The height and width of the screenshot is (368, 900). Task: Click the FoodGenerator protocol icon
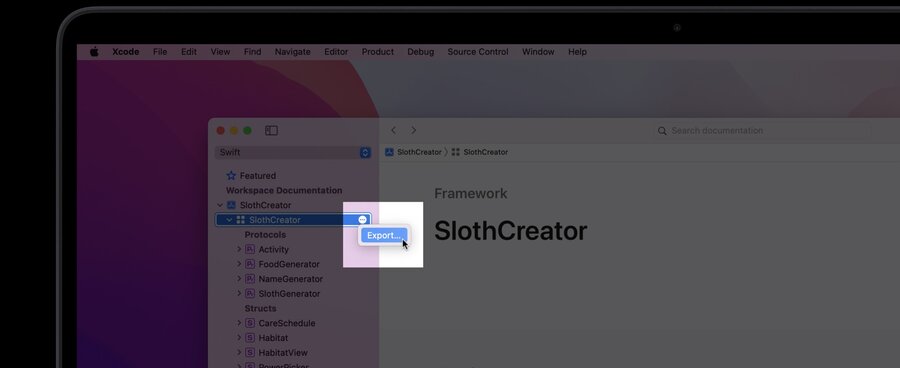[x=250, y=264]
